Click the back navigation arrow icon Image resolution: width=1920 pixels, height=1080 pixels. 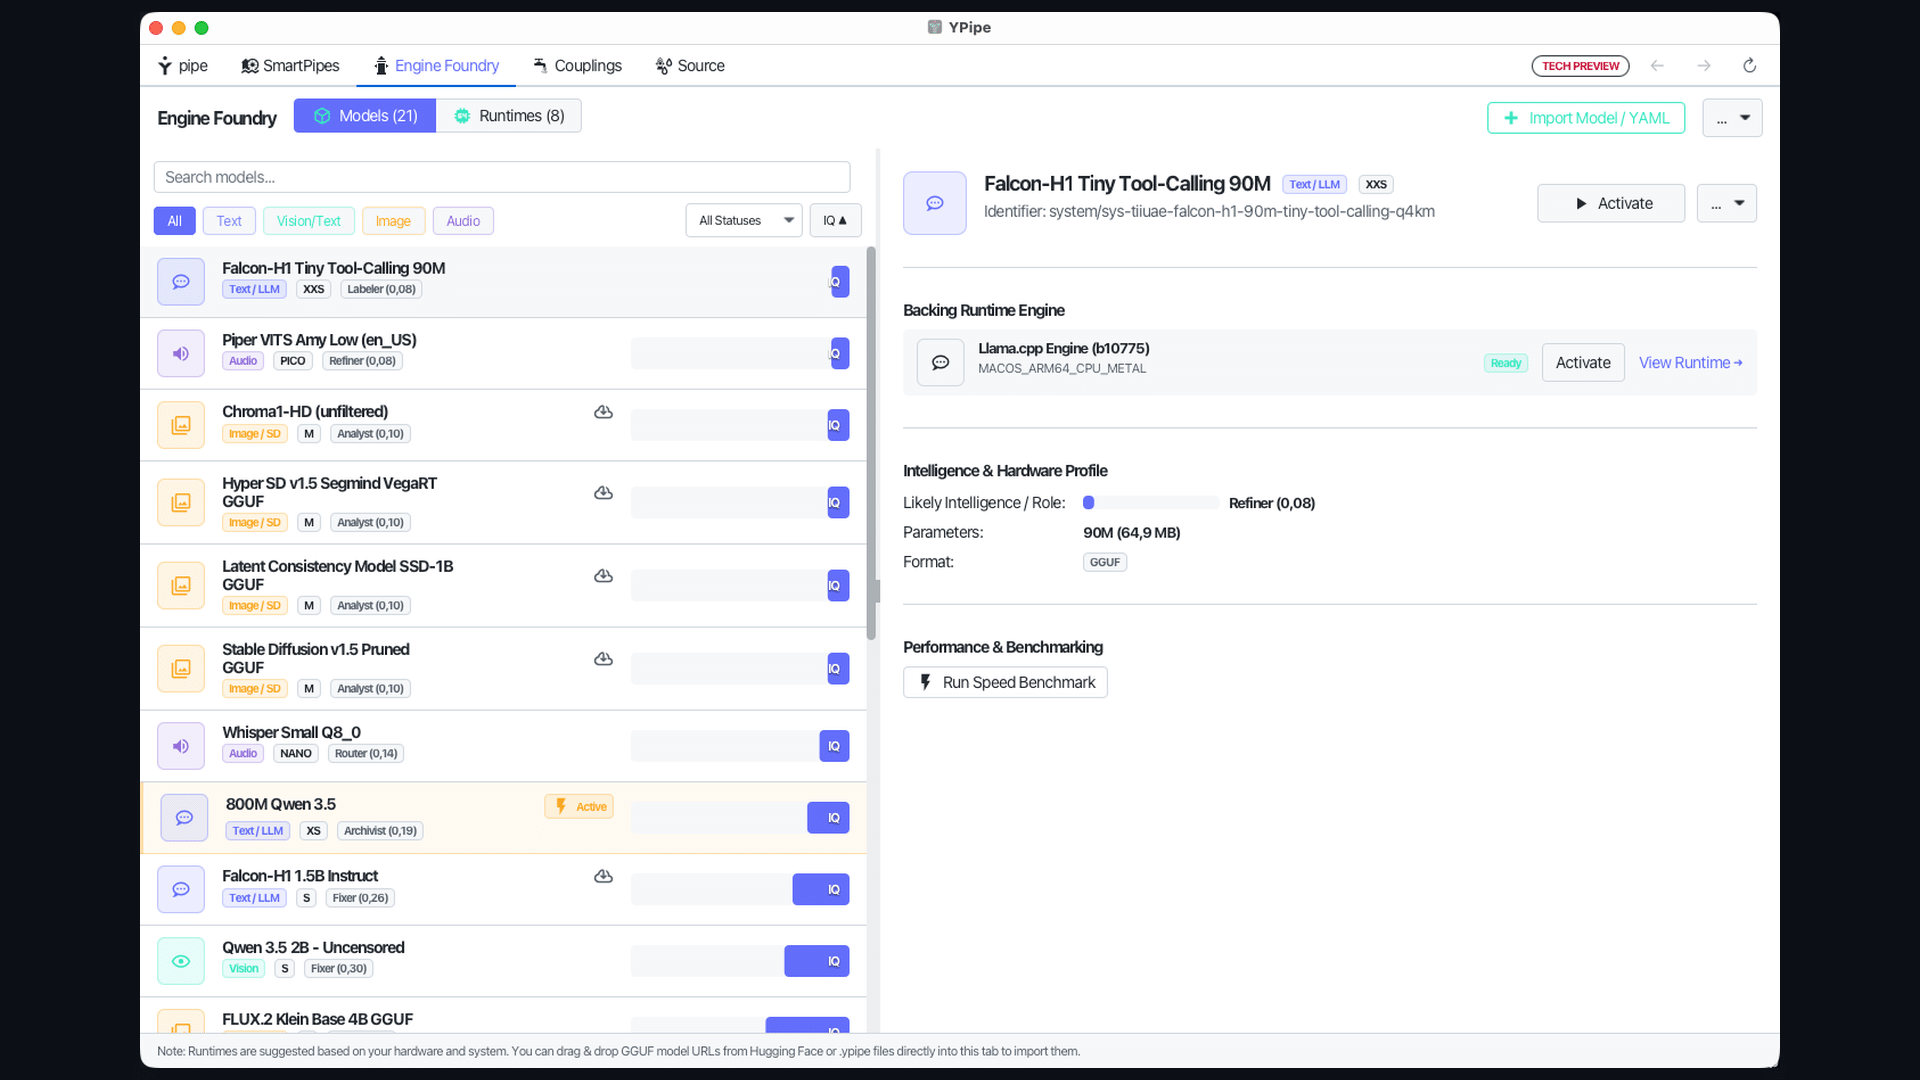coord(1657,66)
